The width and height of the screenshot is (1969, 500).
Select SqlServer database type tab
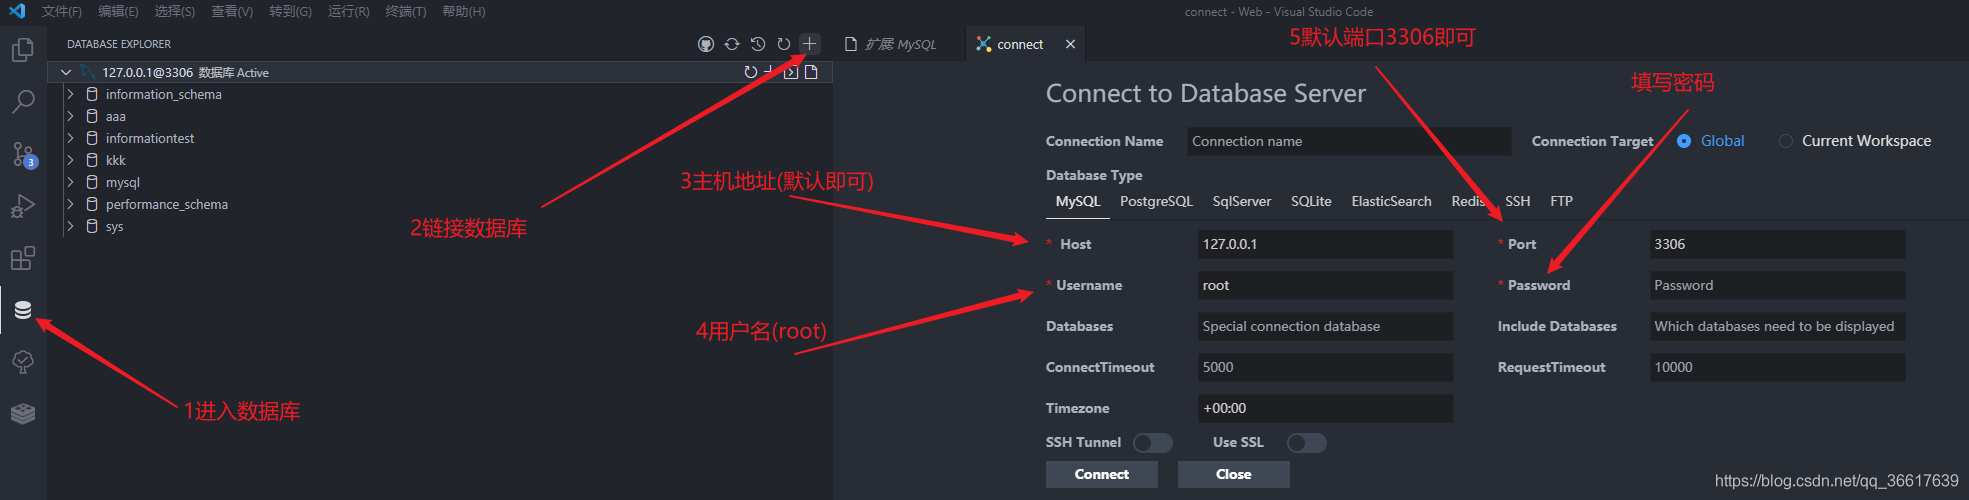1242,201
